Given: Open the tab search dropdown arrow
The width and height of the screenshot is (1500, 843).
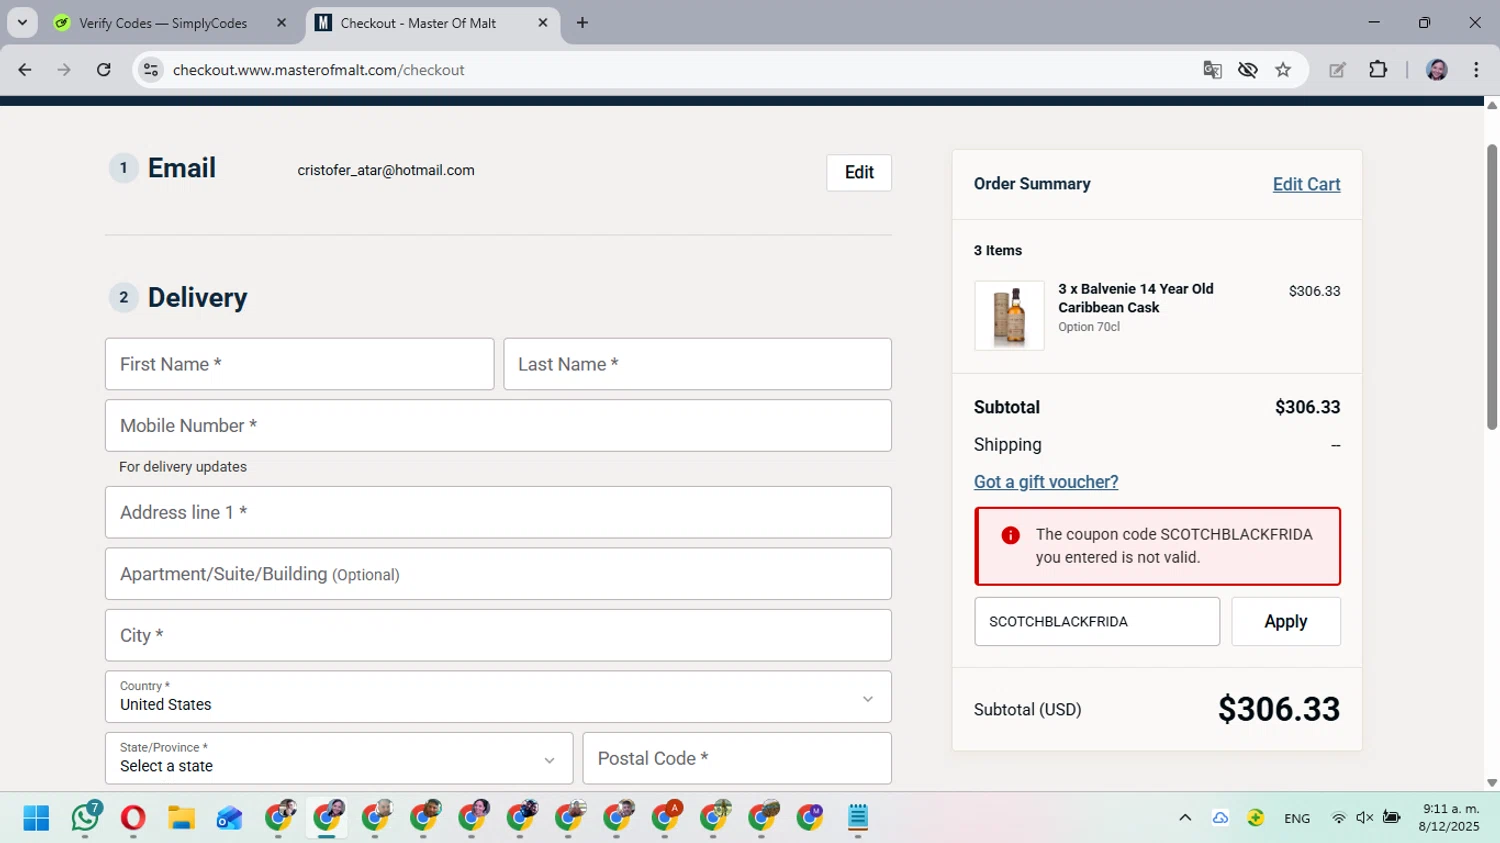Looking at the screenshot, I should coord(22,22).
